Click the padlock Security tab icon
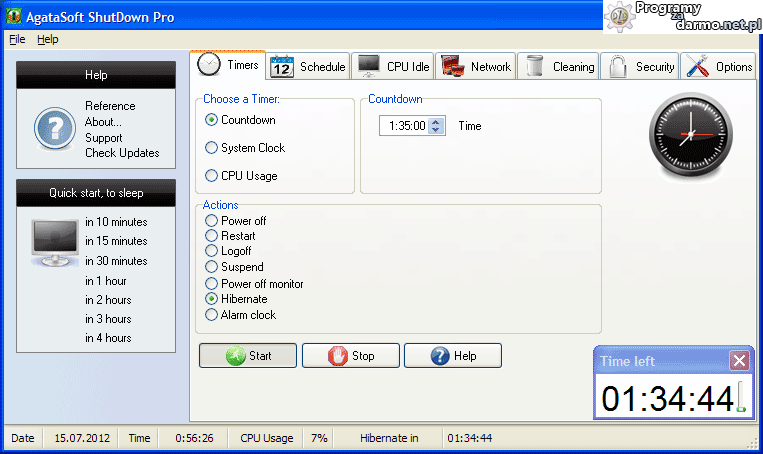763x454 pixels. point(619,67)
